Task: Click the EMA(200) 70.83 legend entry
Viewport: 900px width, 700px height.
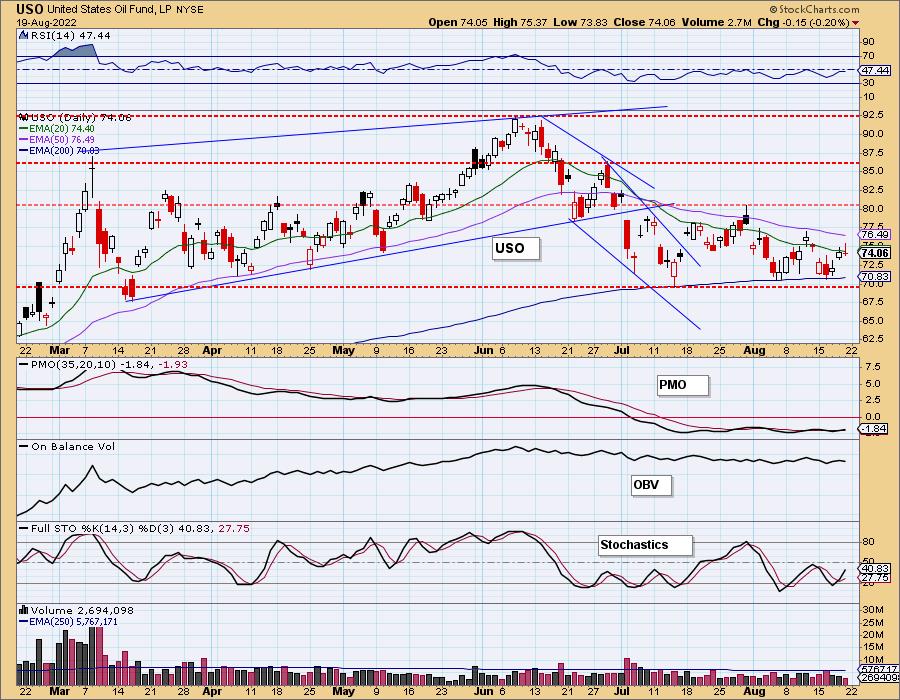Action: pyautogui.click(x=59, y=150)
